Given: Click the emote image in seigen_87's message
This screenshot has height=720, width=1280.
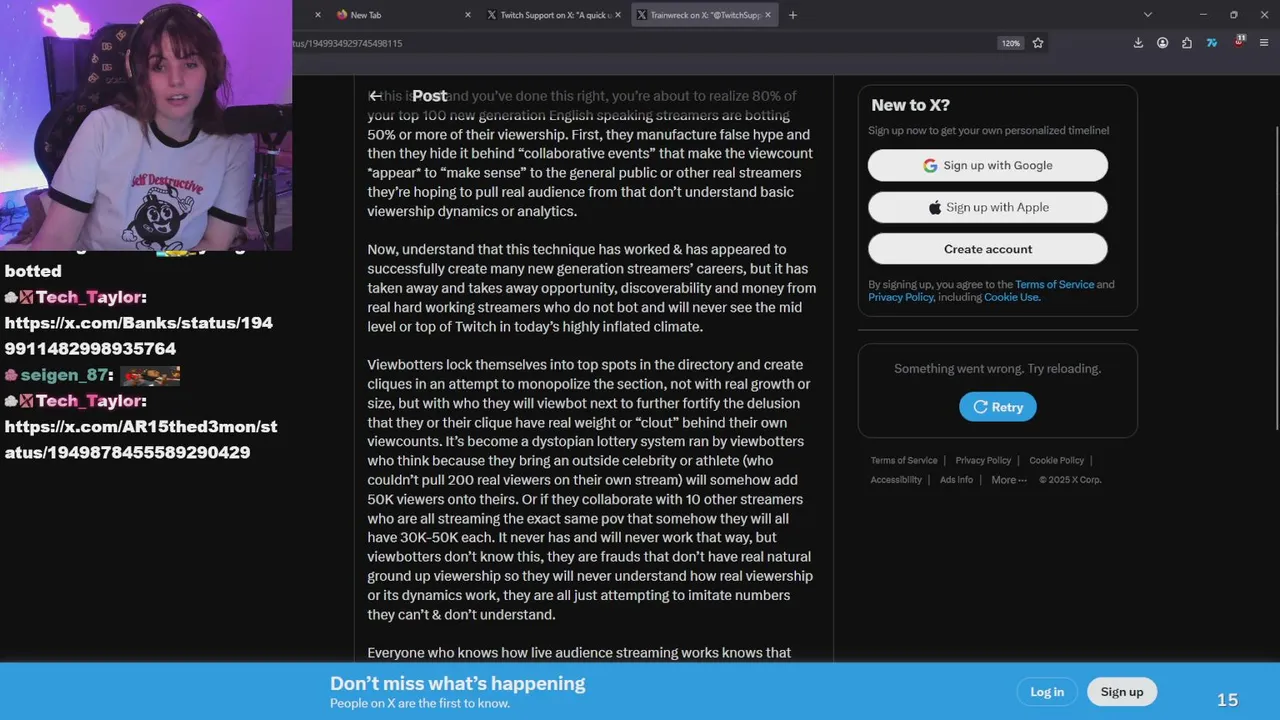Looking at the screenshot, I should [150, 376].
